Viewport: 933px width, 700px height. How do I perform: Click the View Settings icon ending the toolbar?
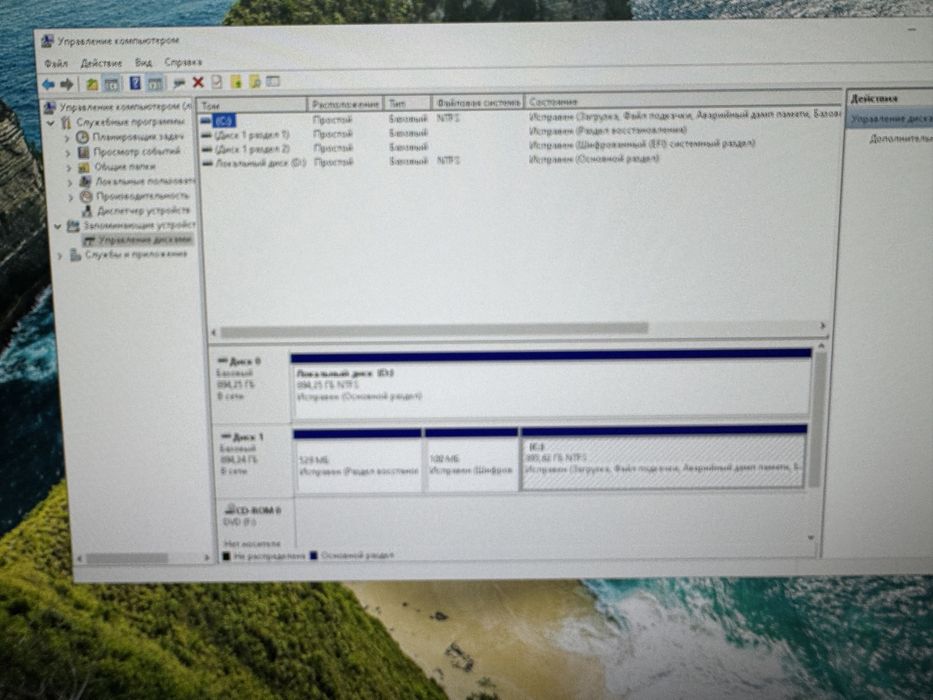pyautogui.click(x=273, y=81)
